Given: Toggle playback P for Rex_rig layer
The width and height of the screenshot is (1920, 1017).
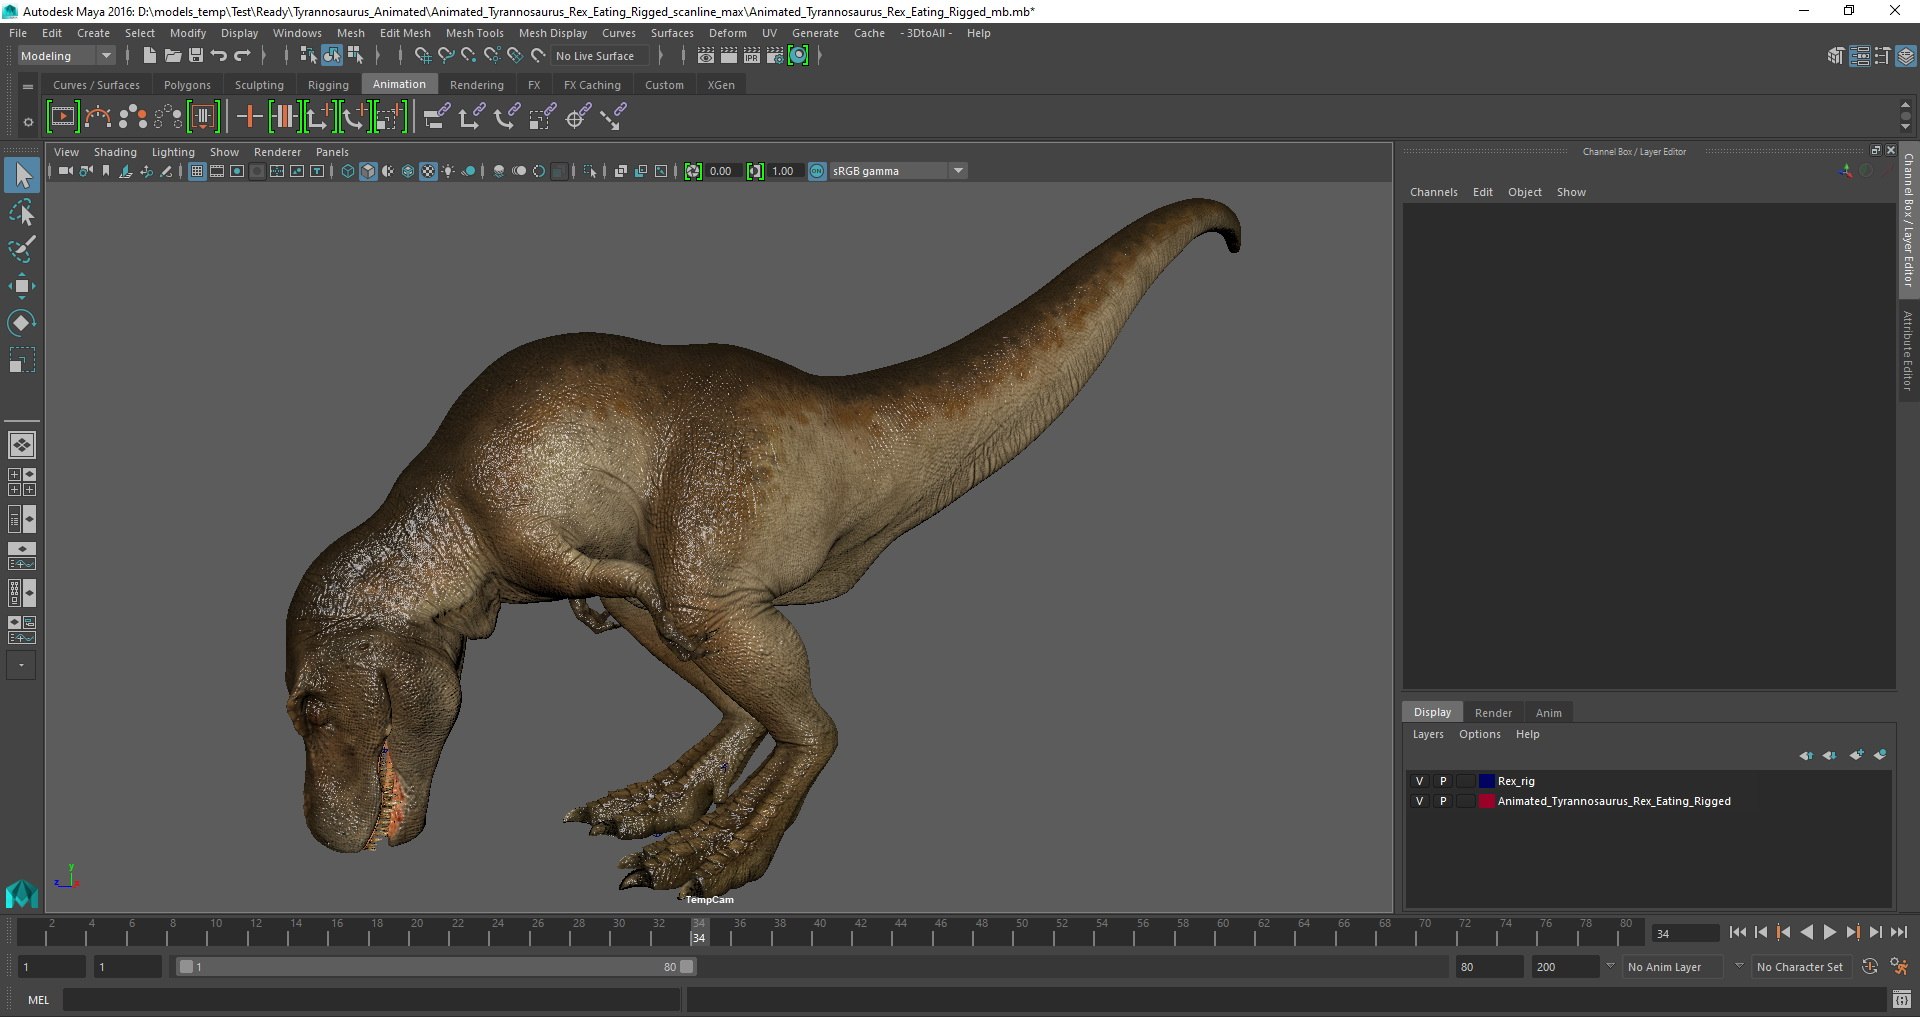Looking at the screenshot, I should (x=1442, y=781).
